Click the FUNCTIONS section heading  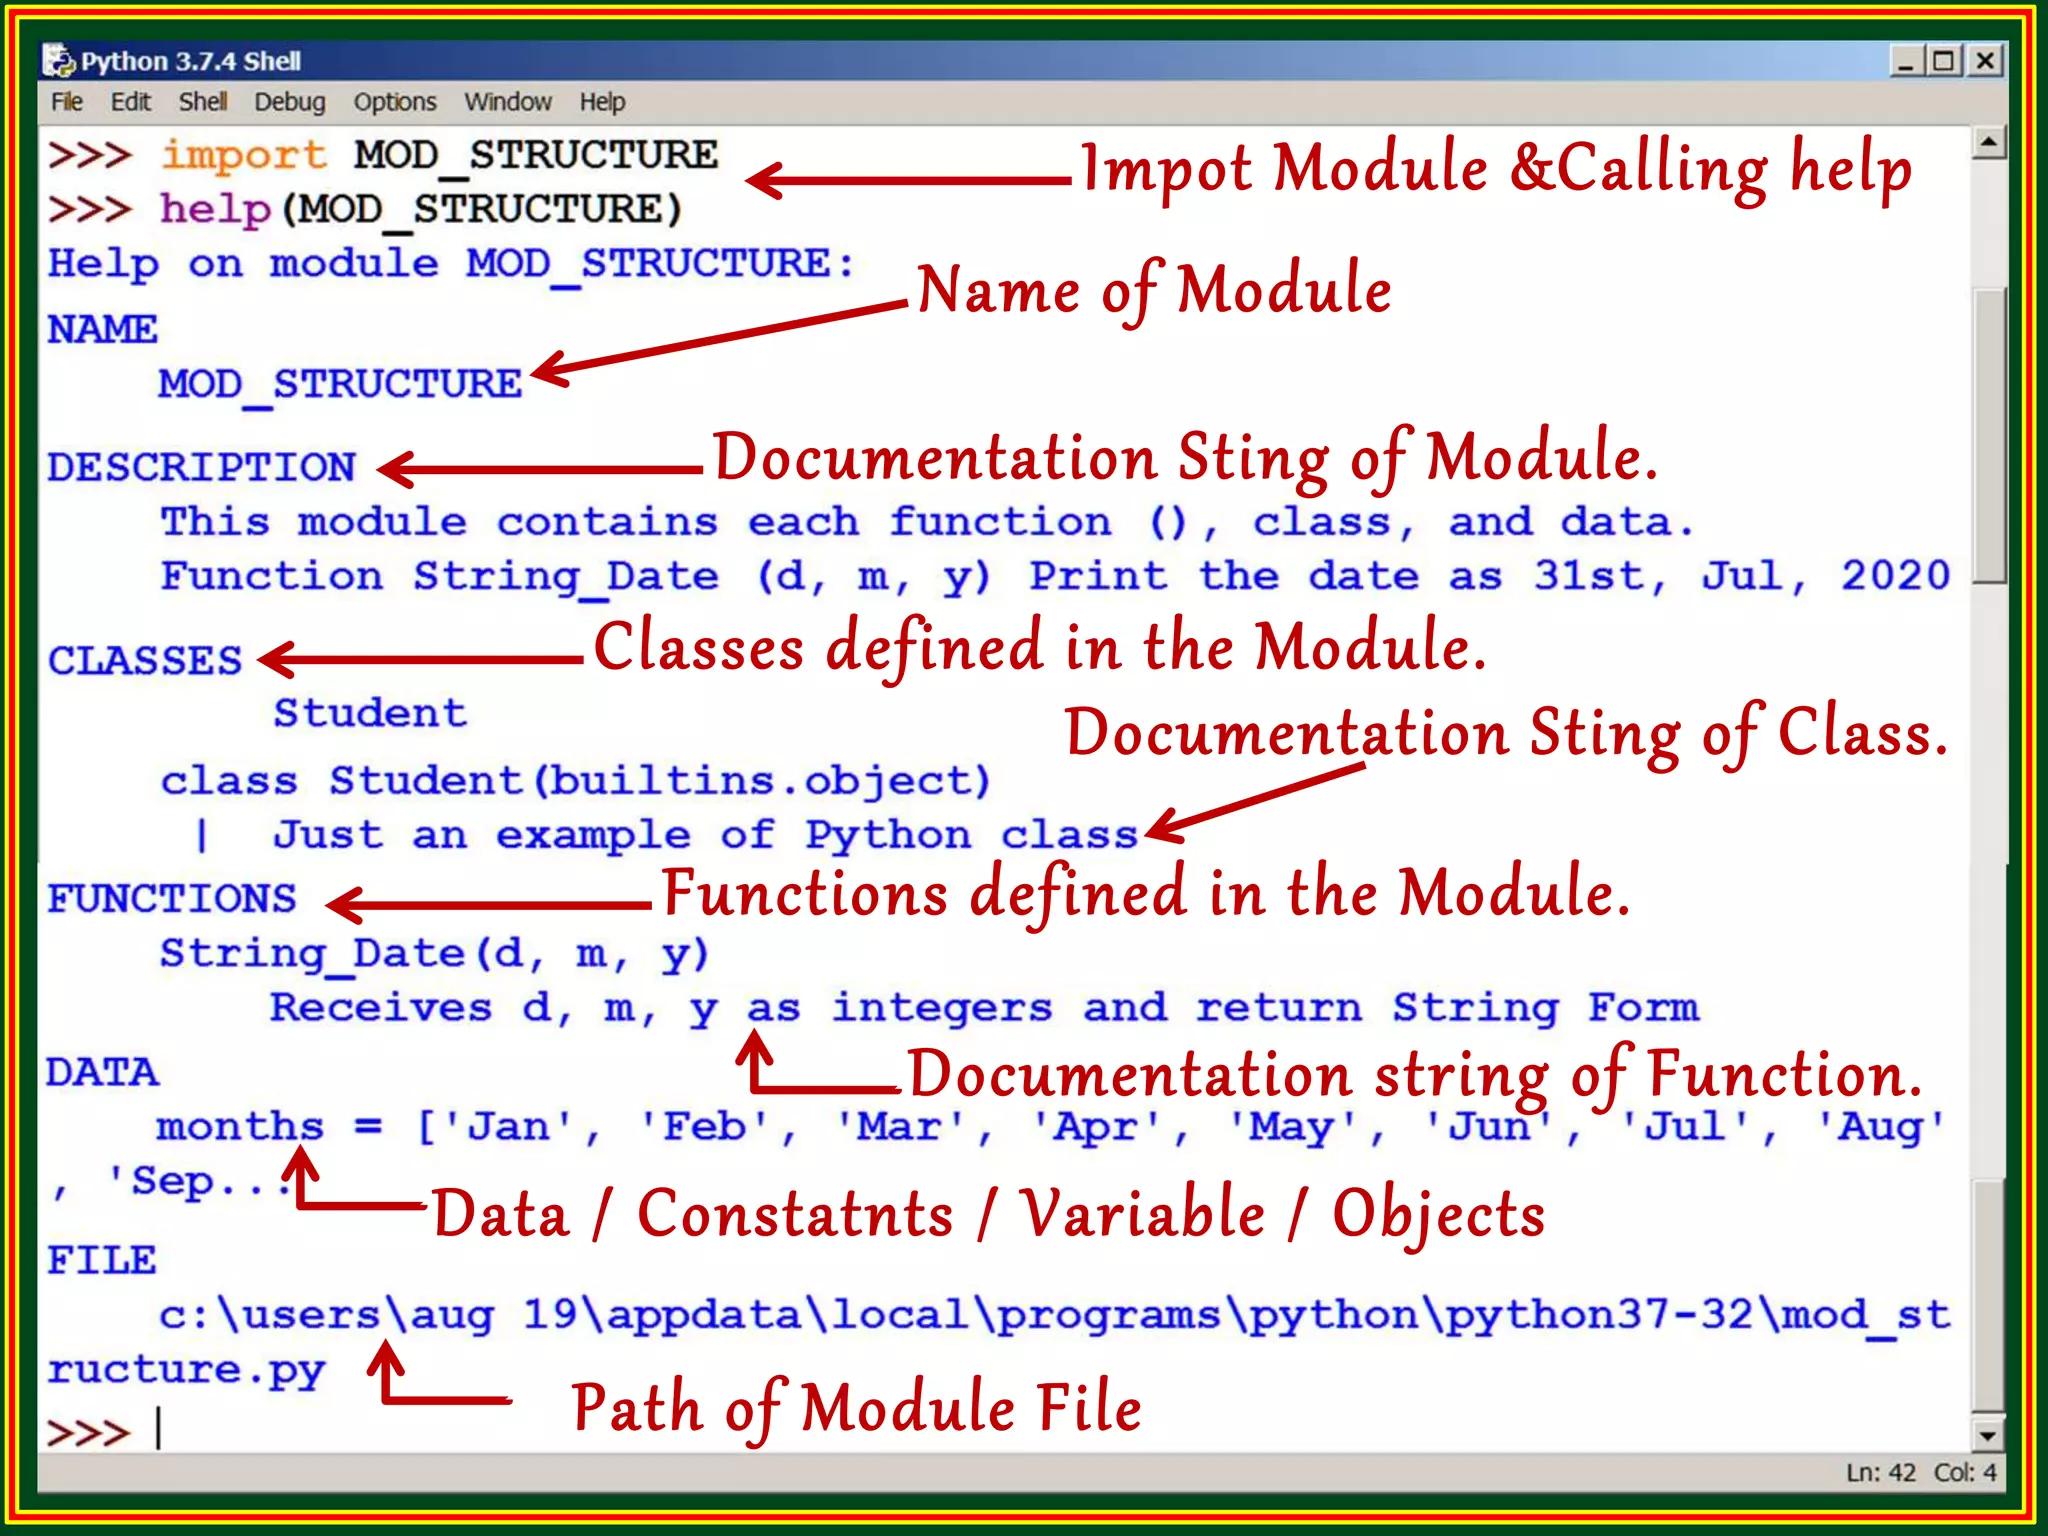pyautogui.click(x=172, y=899)
